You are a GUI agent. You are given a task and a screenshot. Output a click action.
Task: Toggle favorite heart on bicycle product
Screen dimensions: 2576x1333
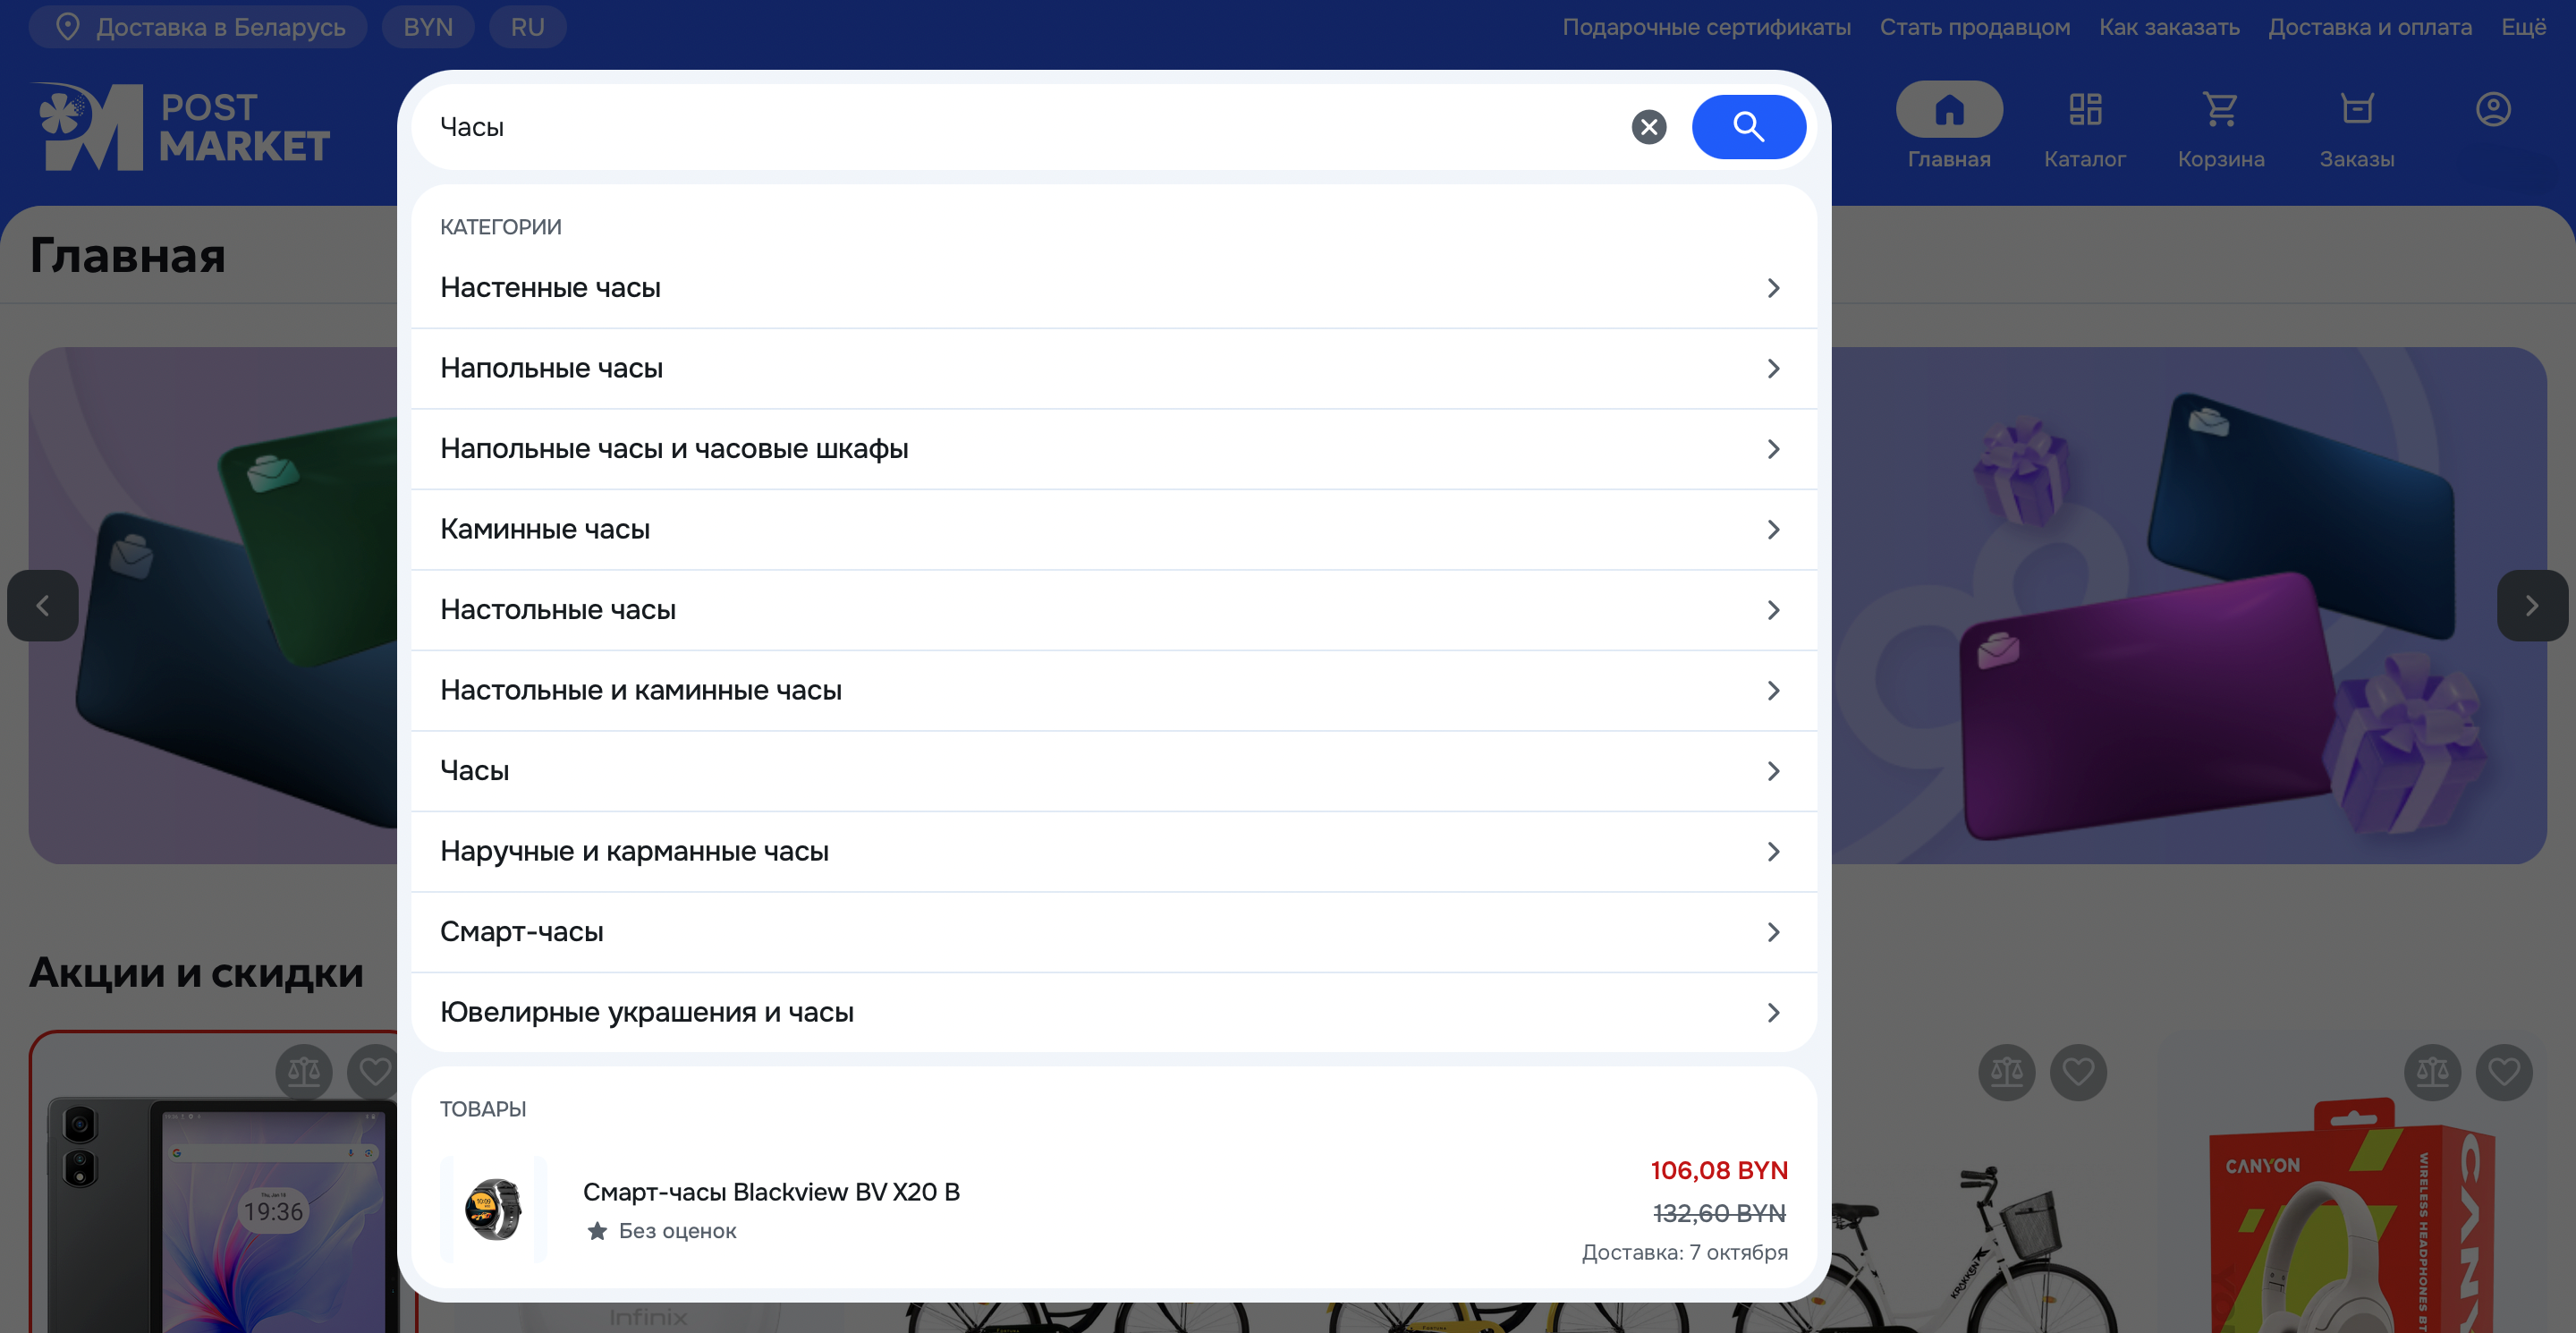(2077, 1072)
